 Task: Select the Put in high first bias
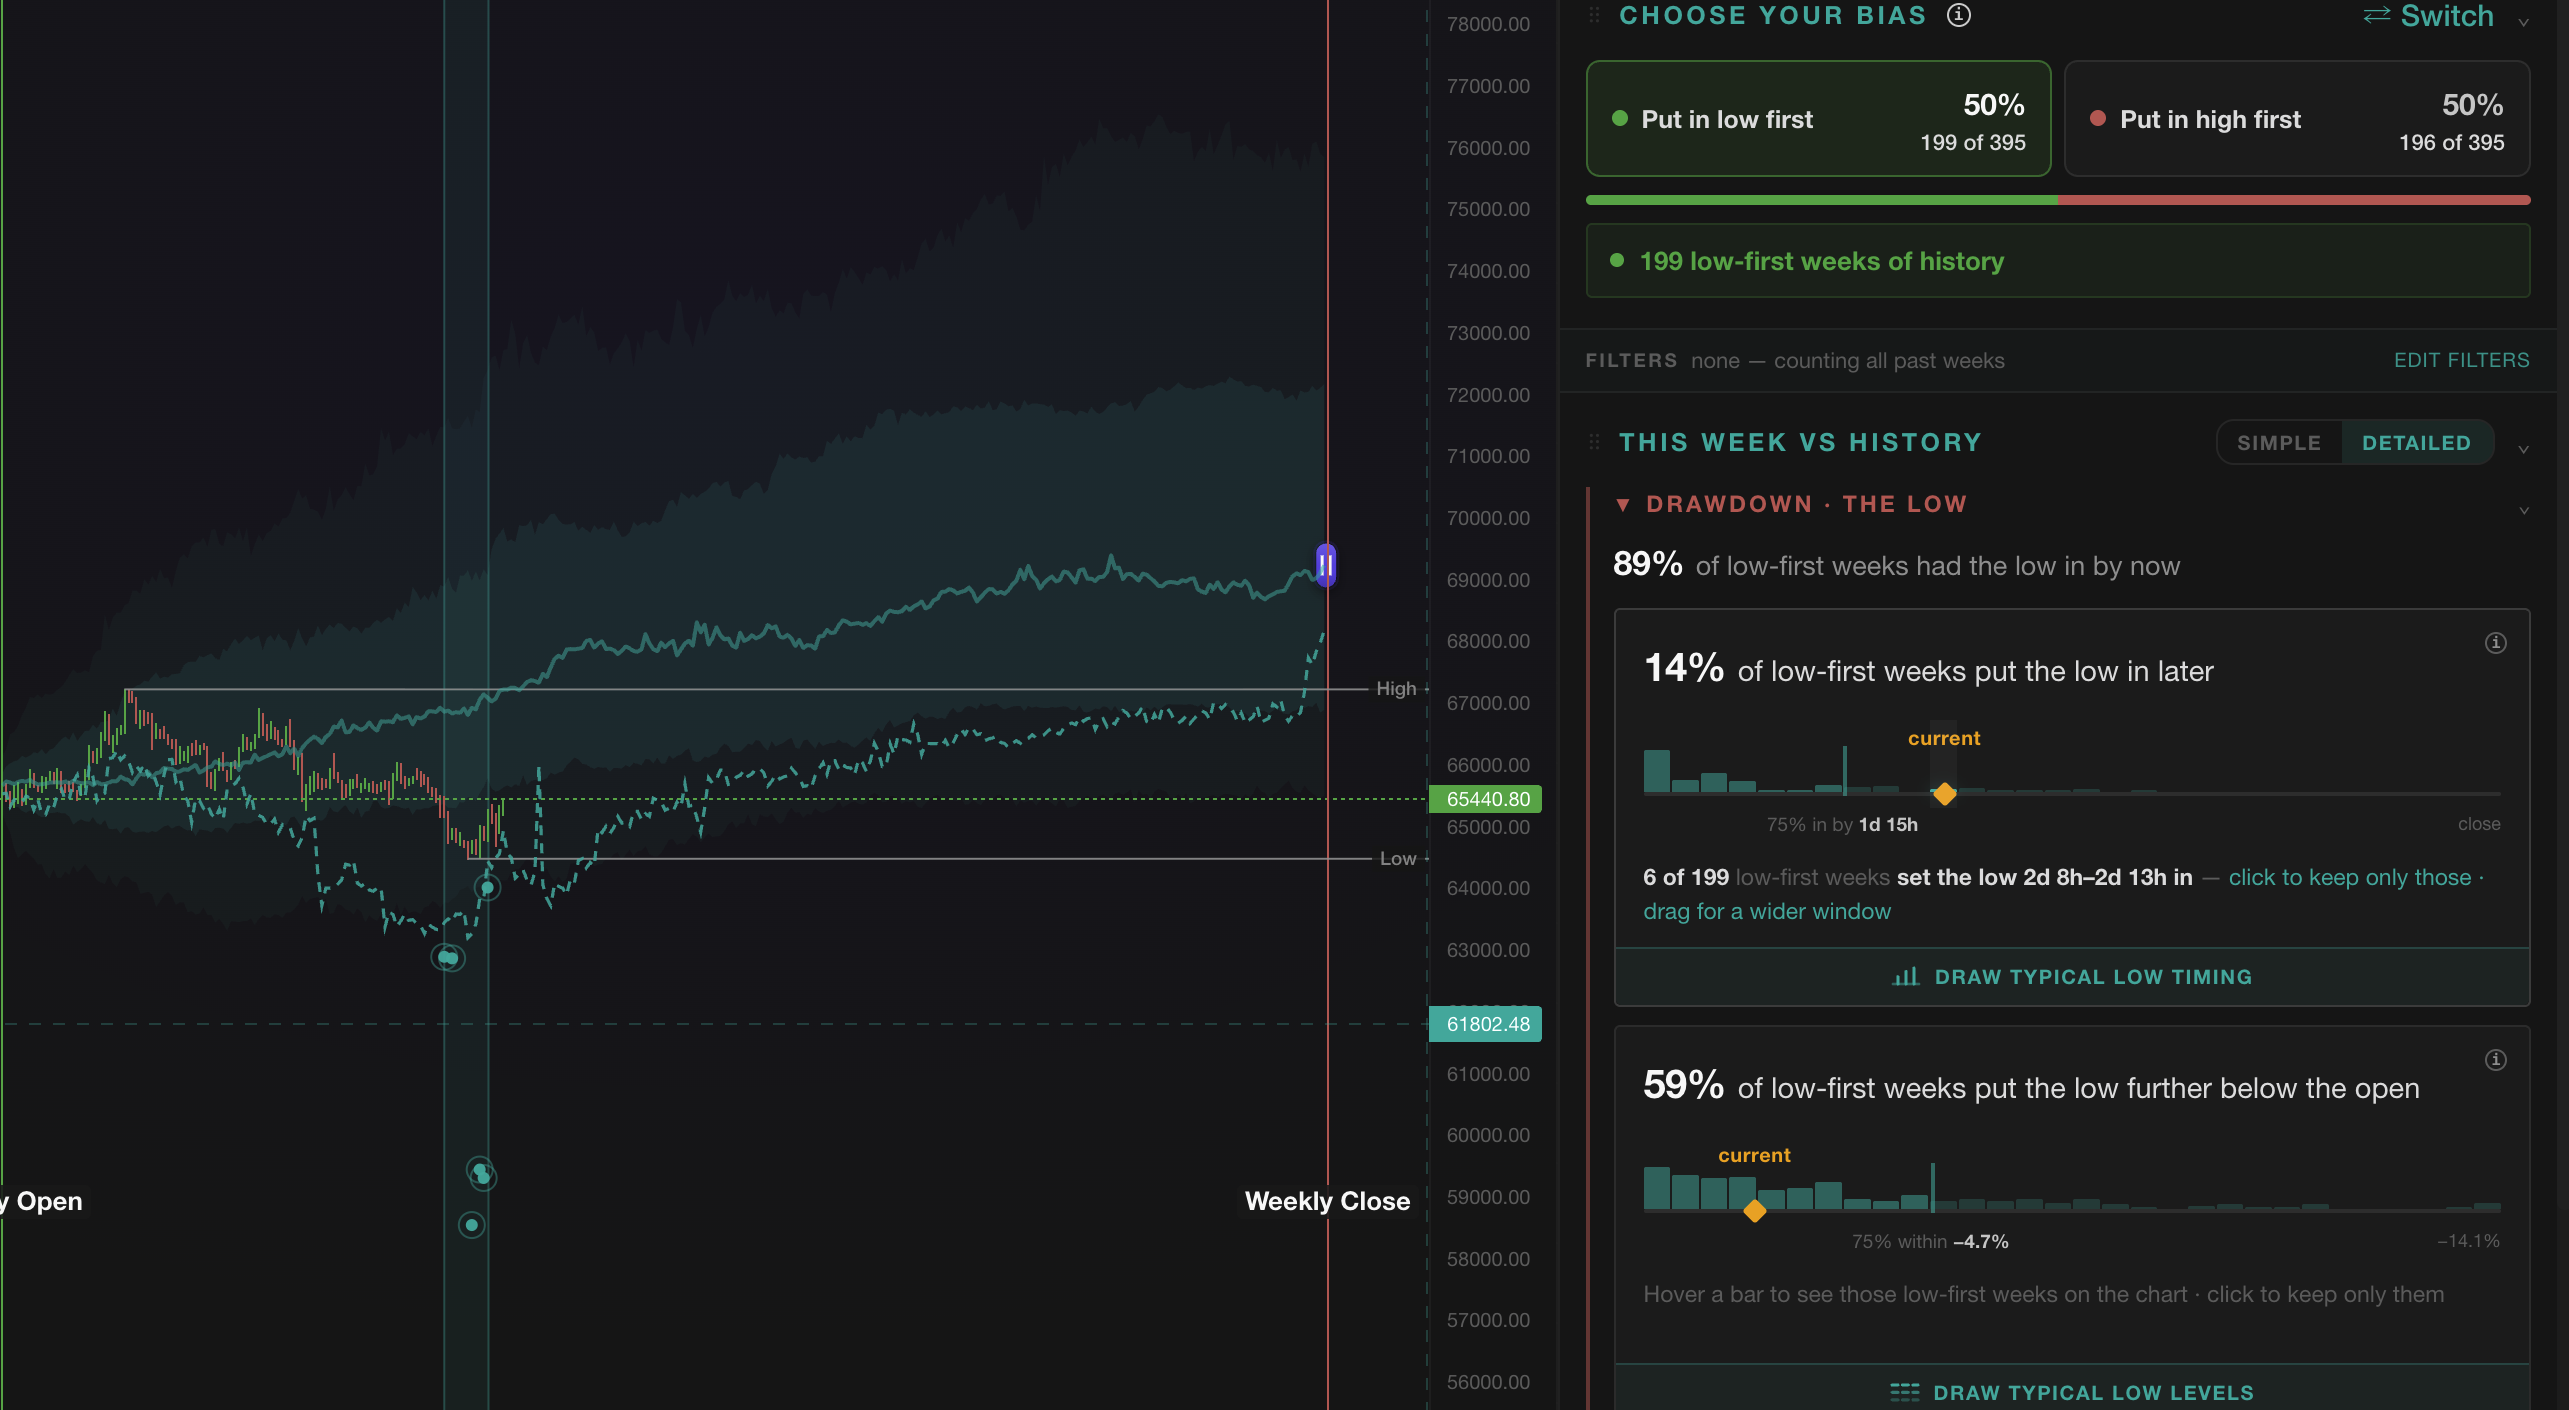pos(2297,119)
